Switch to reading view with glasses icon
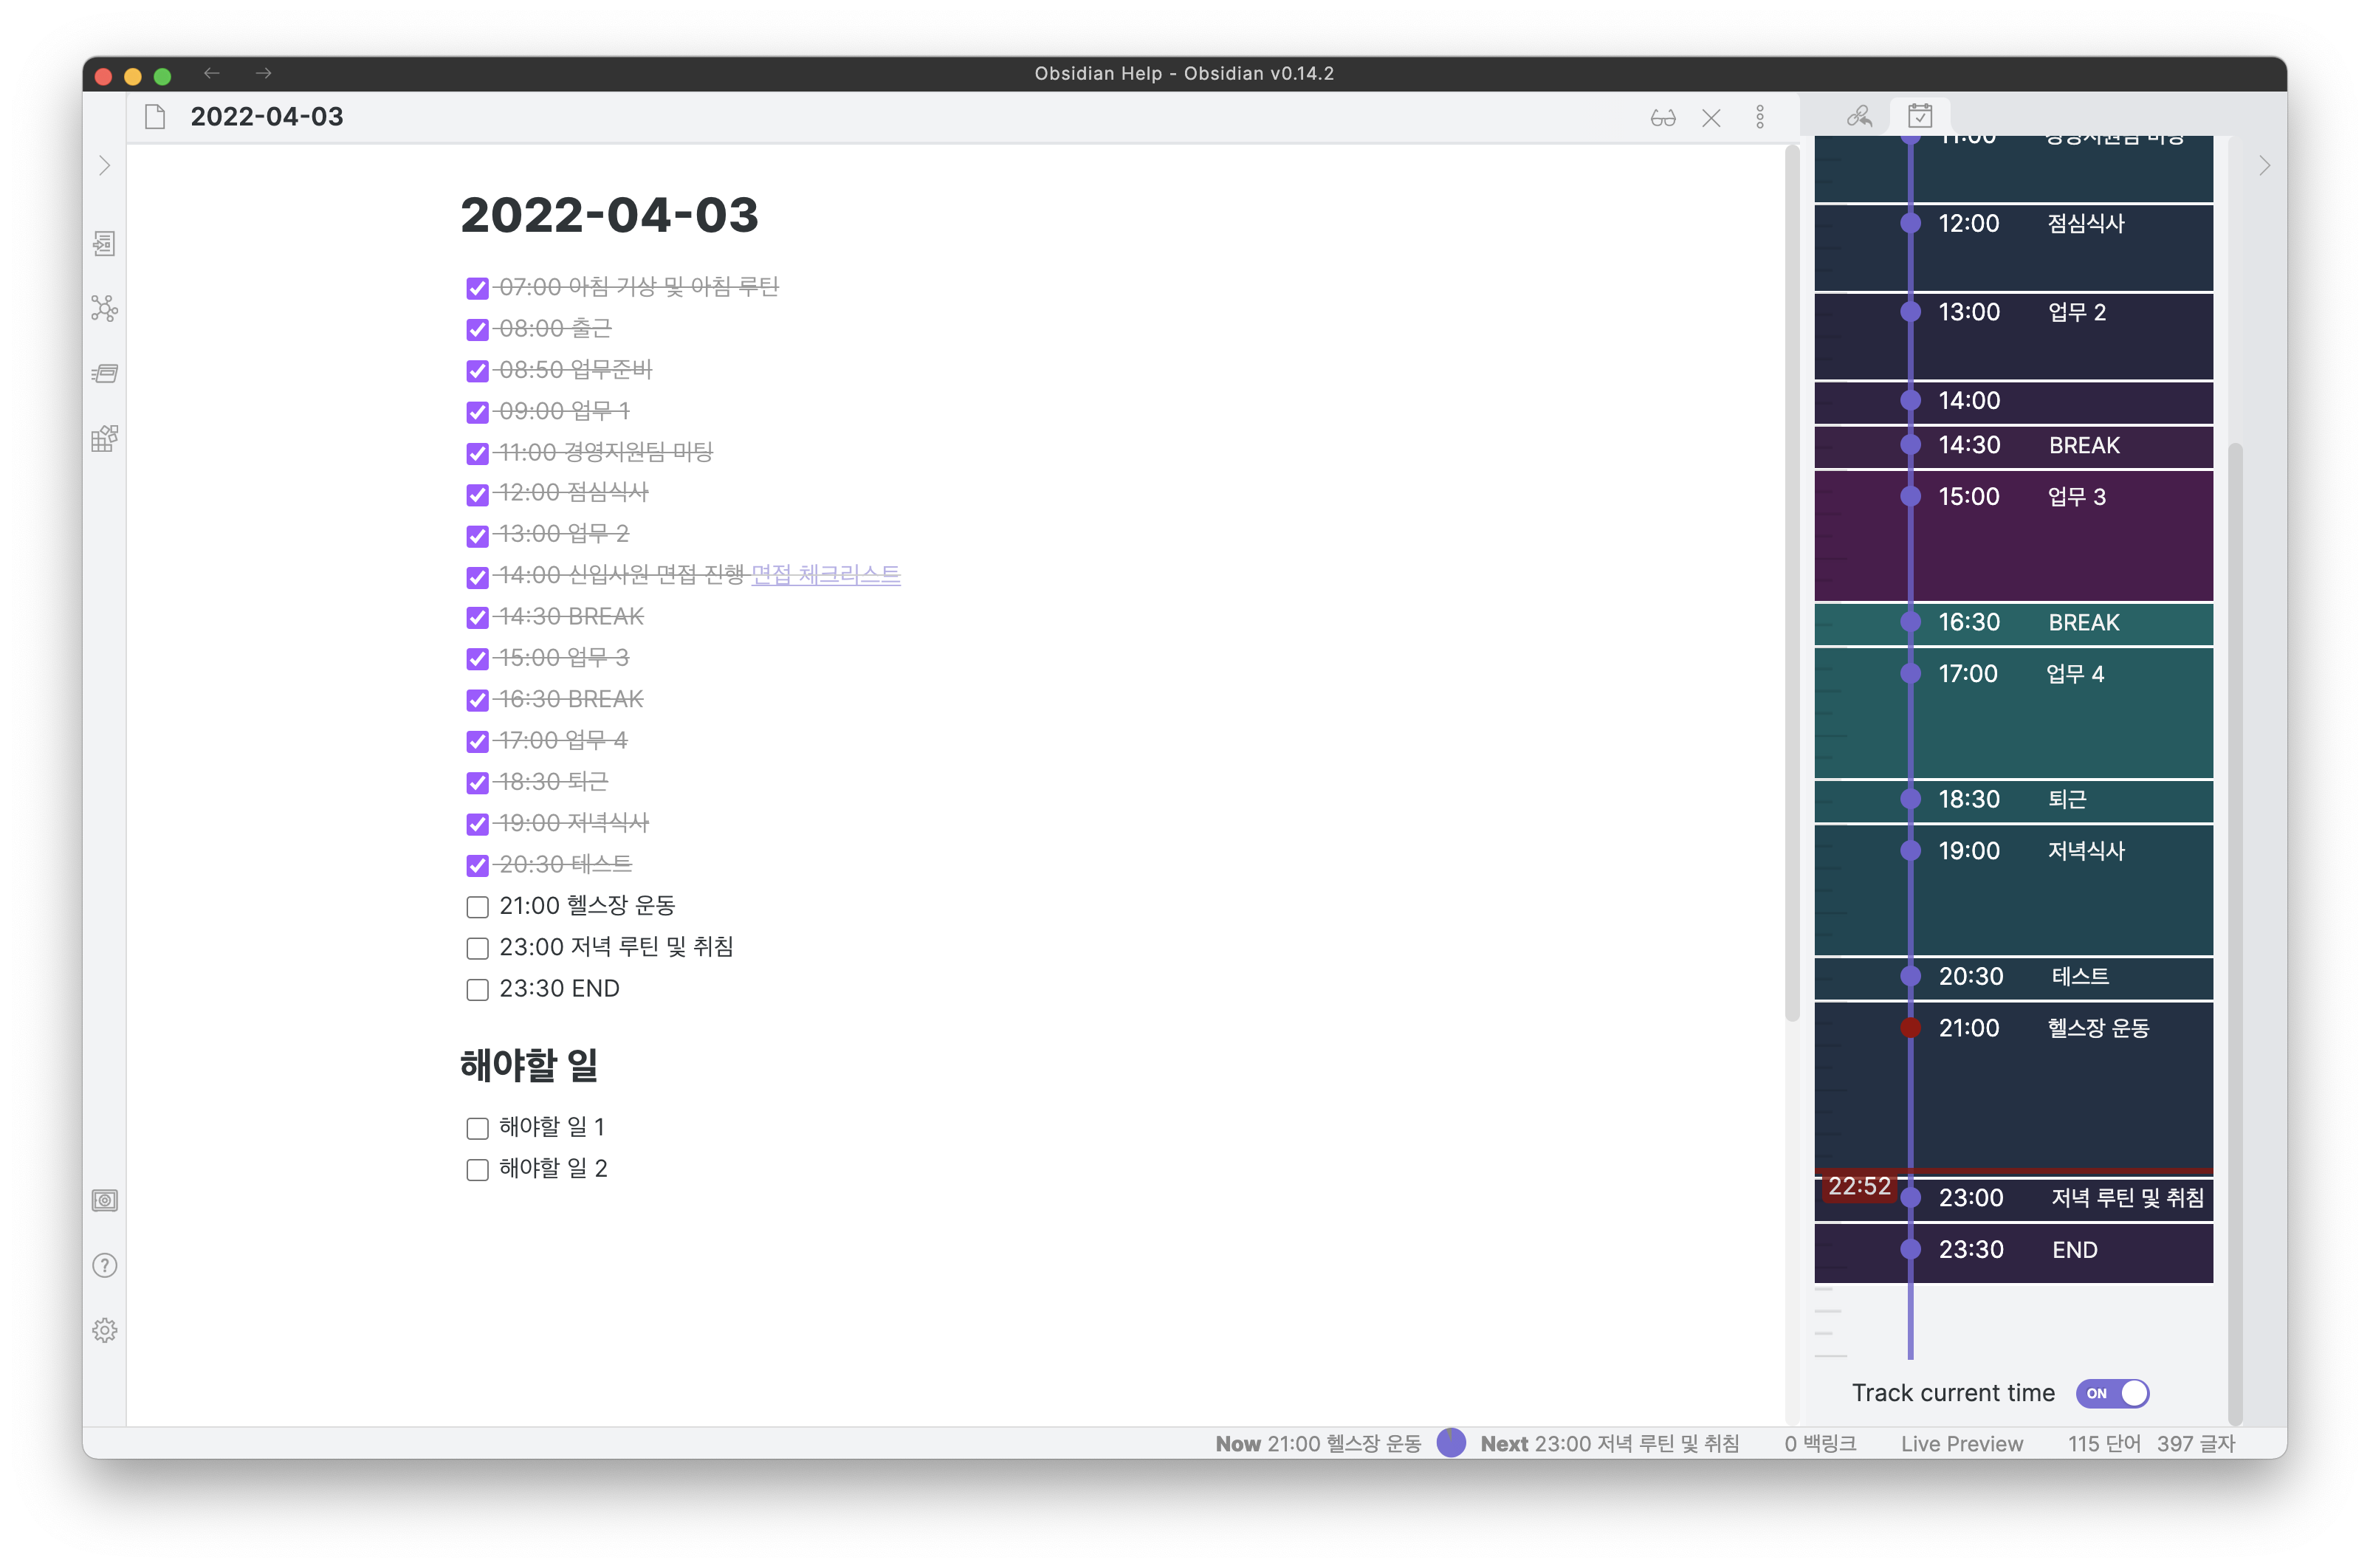This screenshot has height=1568, width=2370. click(1662, 118)
